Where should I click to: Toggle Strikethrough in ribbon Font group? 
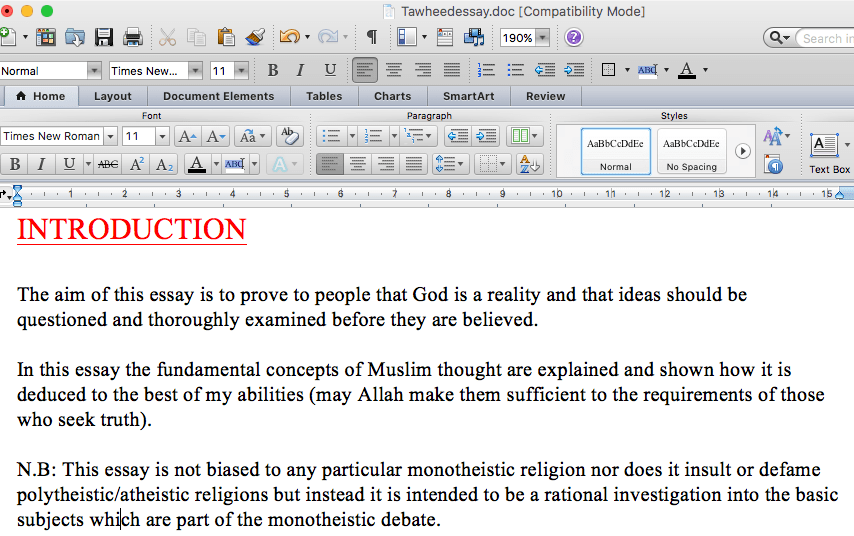coord(108,164)
